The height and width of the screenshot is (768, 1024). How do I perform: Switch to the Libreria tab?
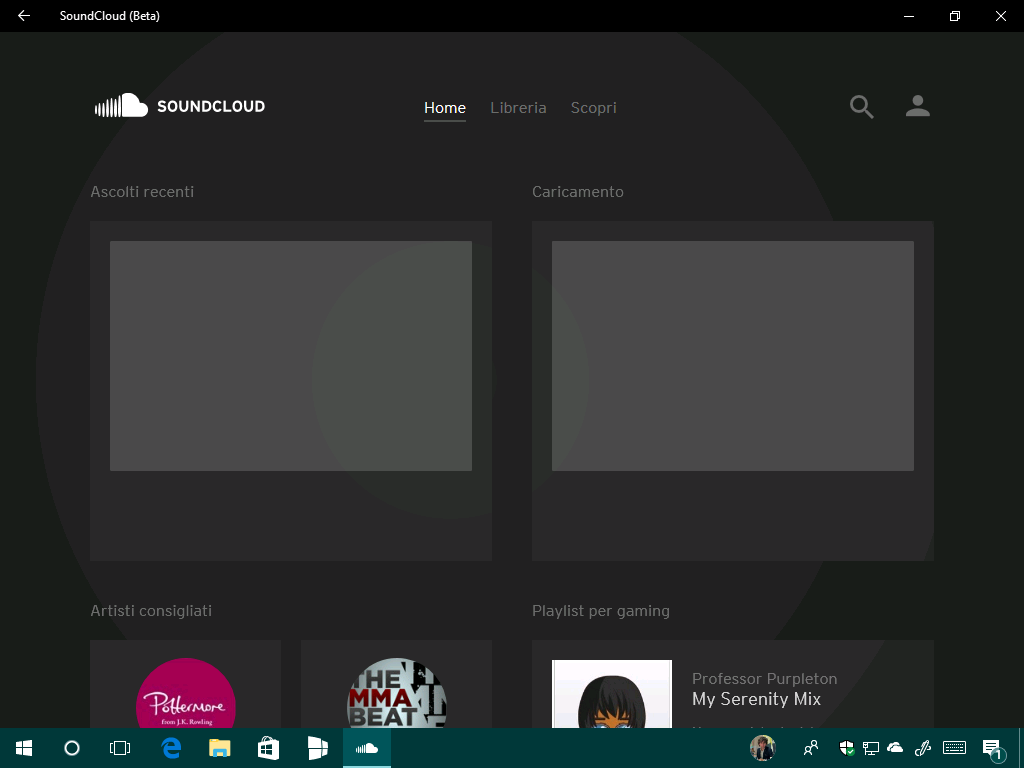point(519,108)
